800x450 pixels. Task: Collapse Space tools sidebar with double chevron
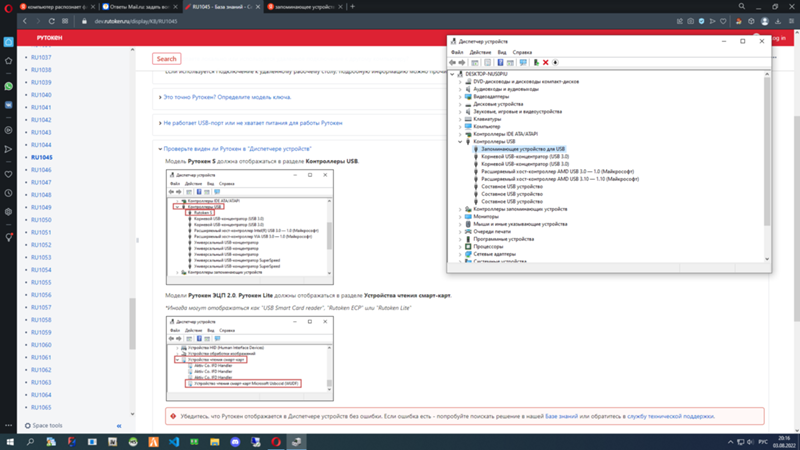coord(119,426)
